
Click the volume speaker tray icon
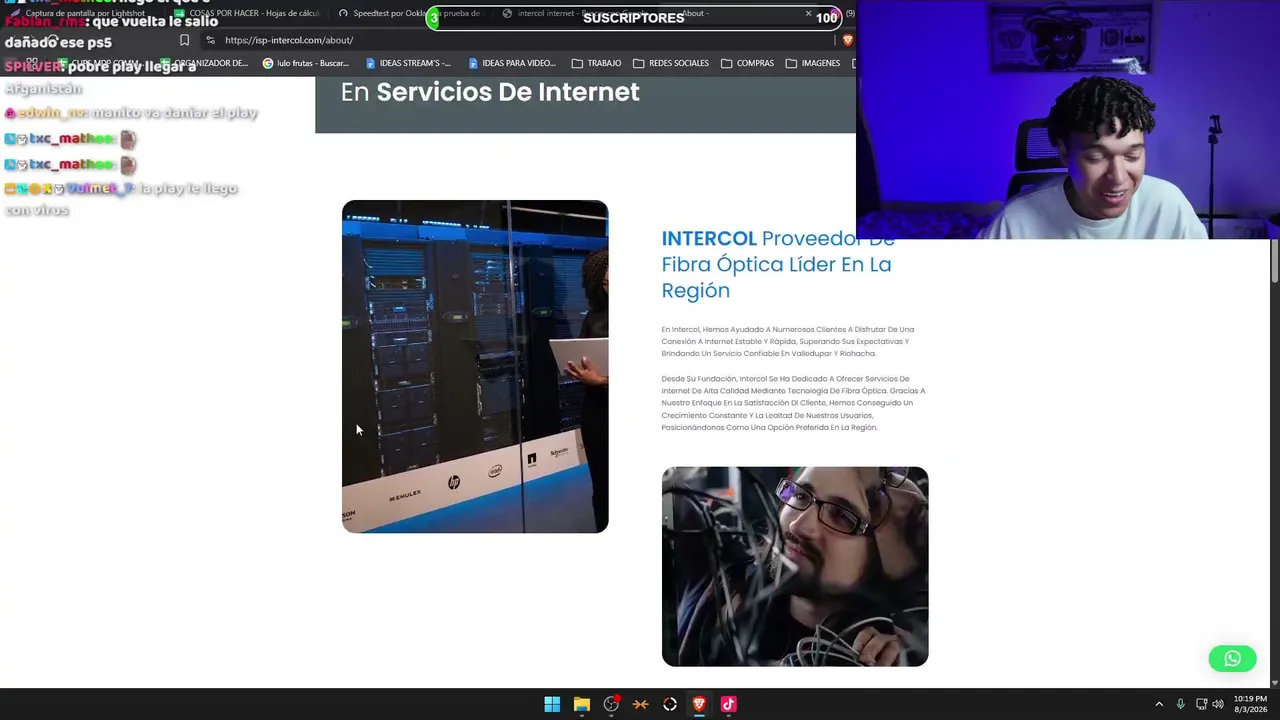[x=1218, y=704]
